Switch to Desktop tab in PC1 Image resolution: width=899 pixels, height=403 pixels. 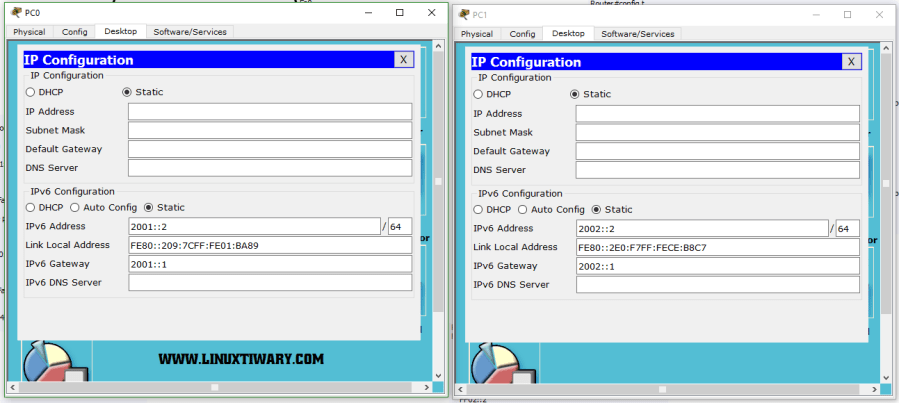point(569,34)
